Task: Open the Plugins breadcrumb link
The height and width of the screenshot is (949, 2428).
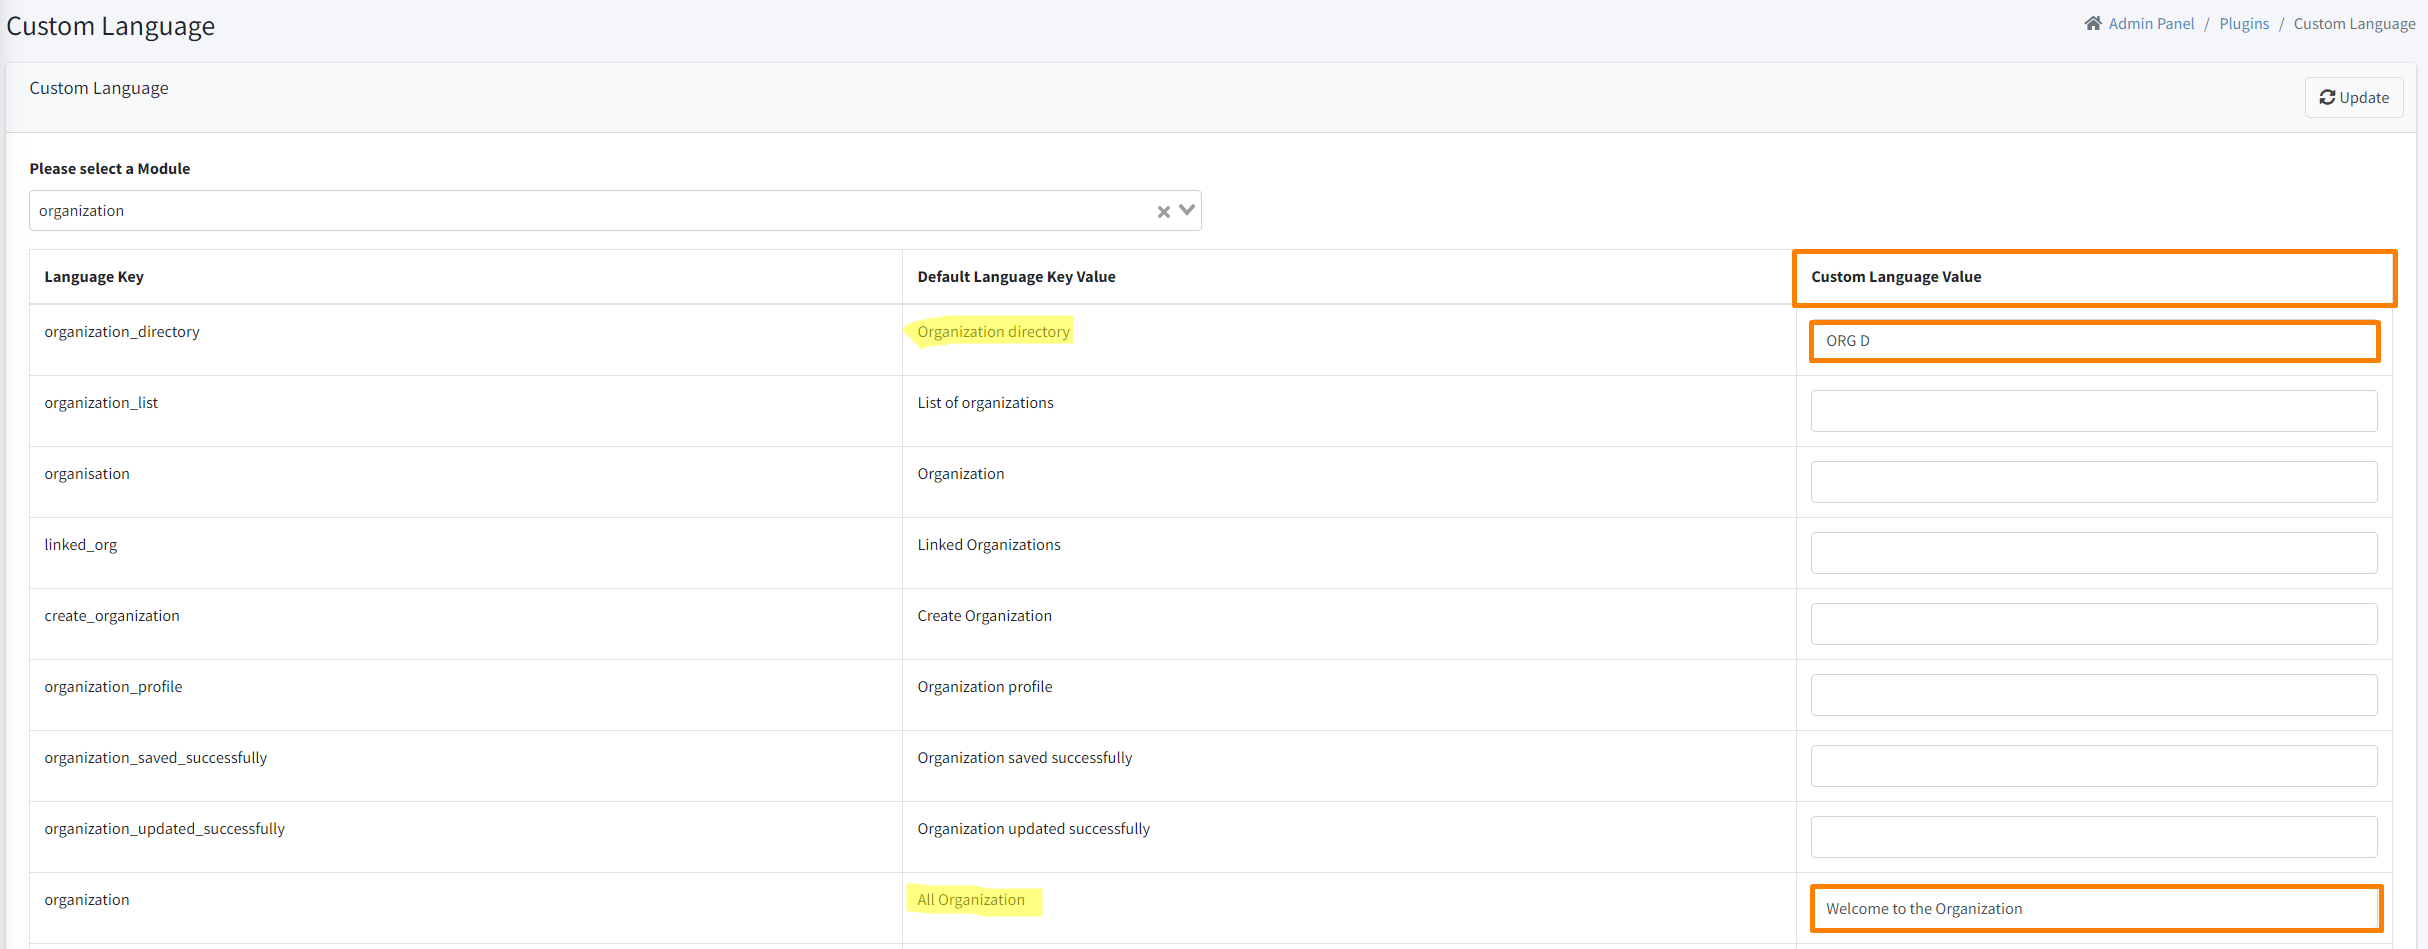Action: tap(2244, 22)
